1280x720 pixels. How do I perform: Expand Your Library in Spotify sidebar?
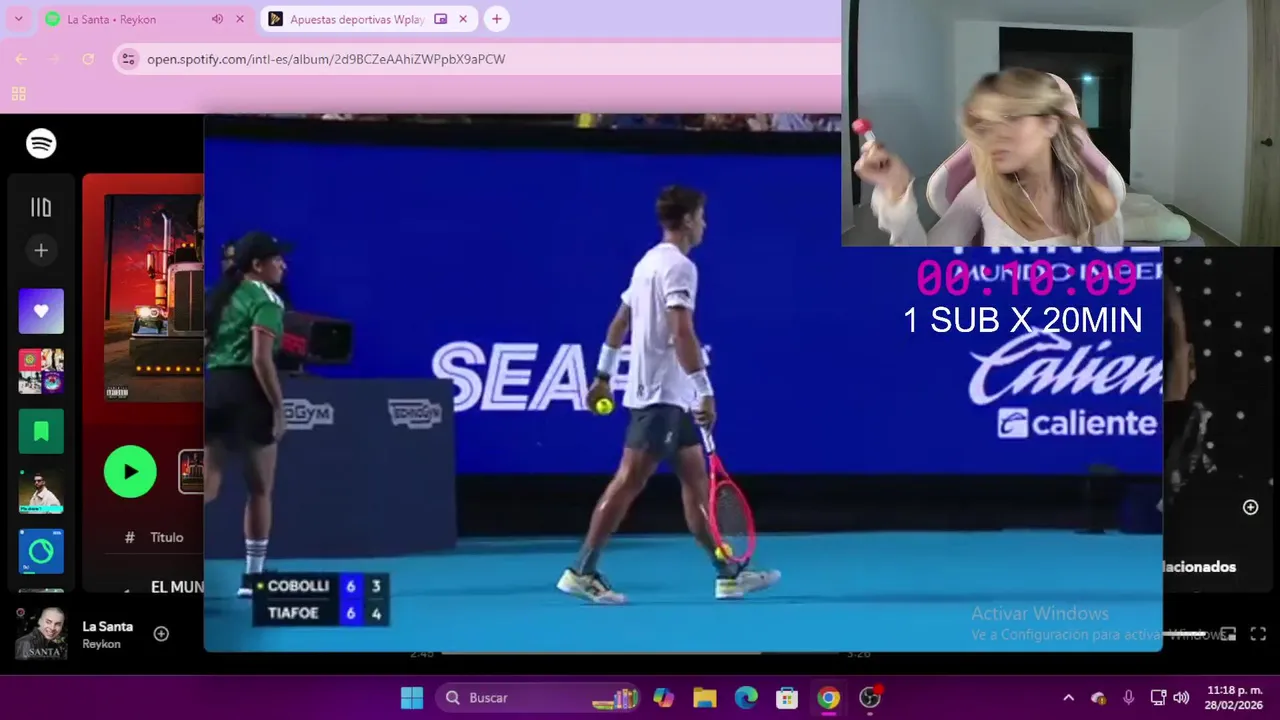click(x=41, y=207)
